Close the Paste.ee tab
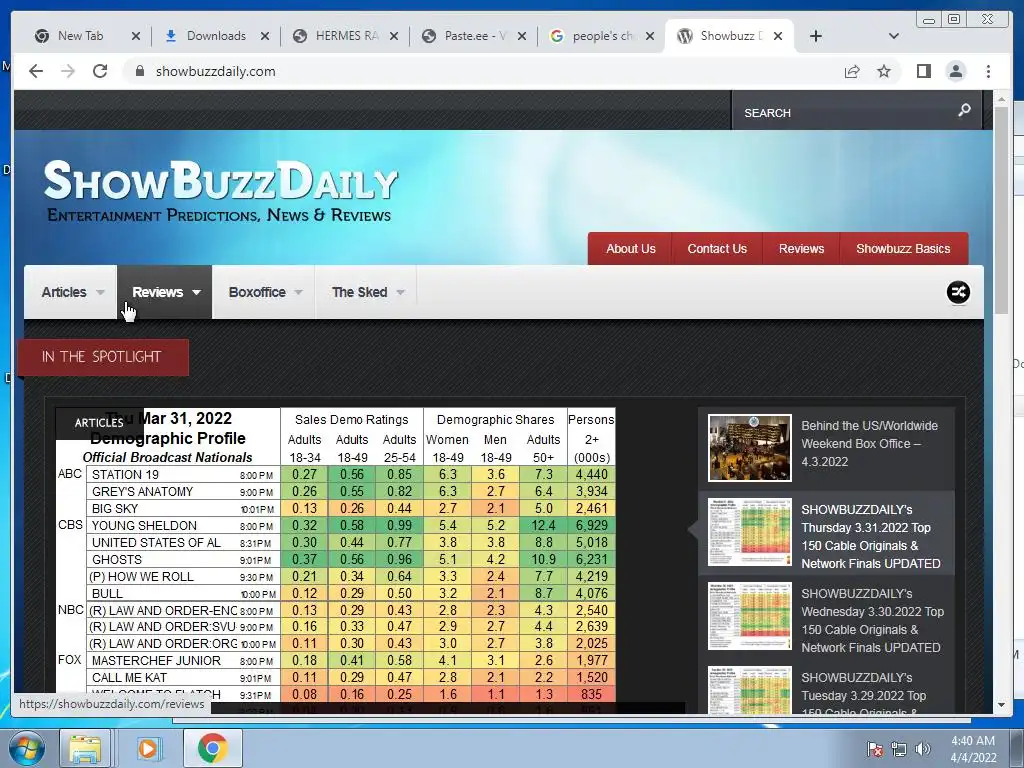 (x=522, y=36)
